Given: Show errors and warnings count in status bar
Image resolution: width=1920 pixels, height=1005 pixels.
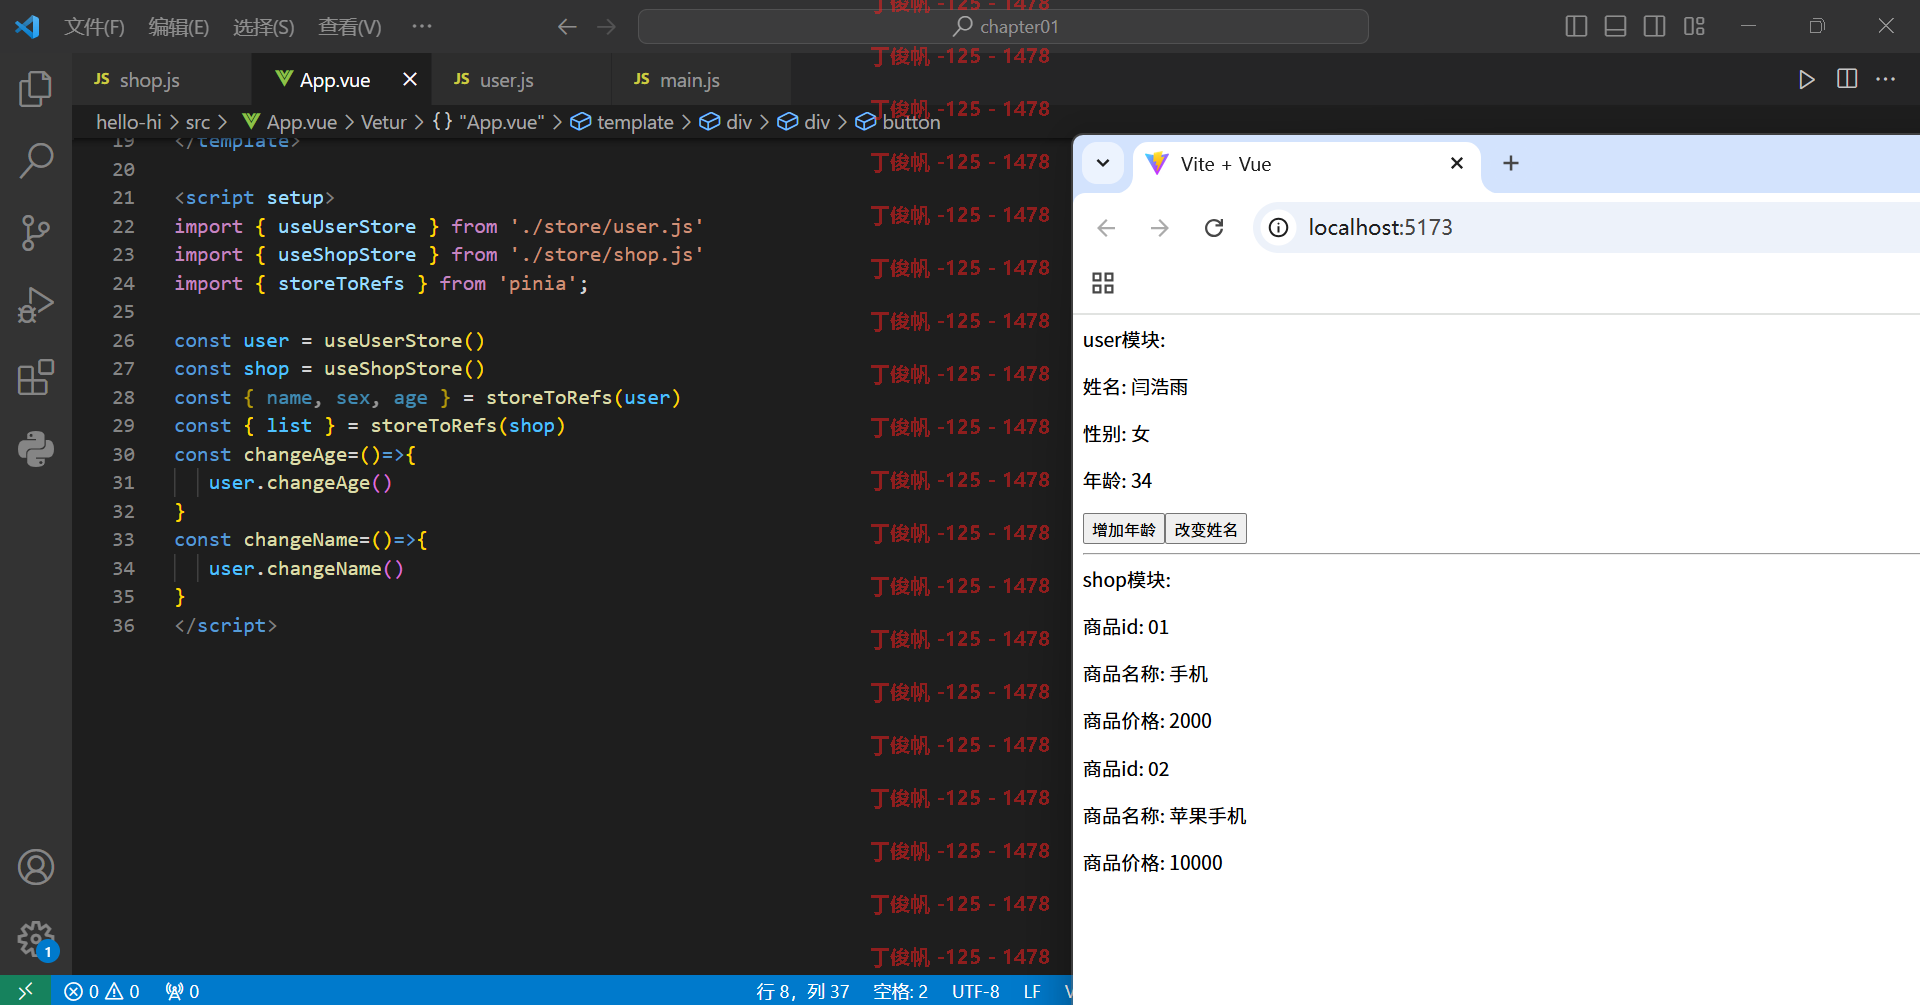Looking at the screenshot, I should point(102,991).
